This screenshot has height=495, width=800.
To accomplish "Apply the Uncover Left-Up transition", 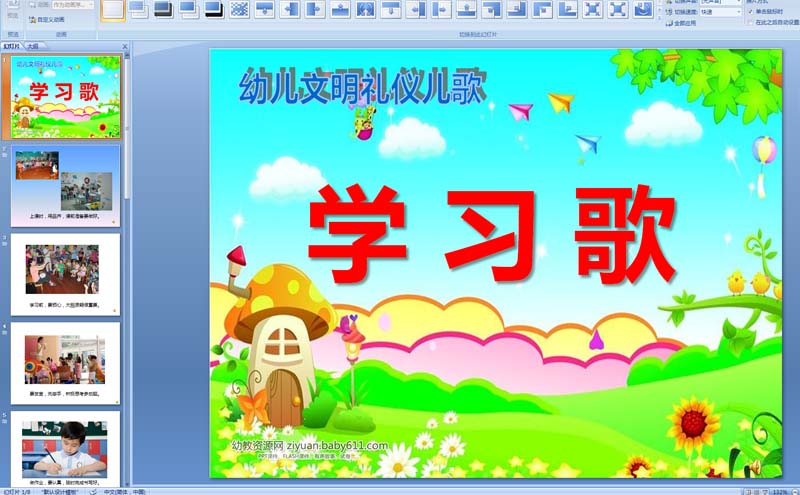I will 517,10.
